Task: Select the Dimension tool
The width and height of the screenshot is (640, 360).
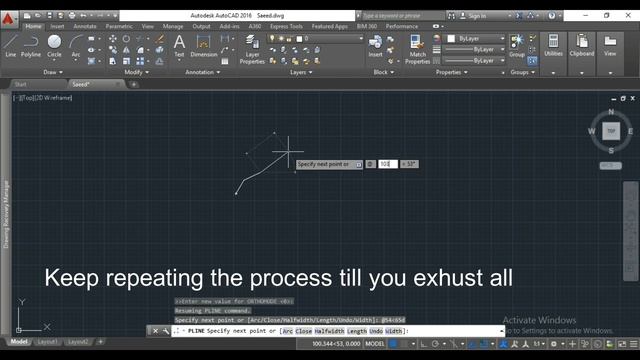Action: pos(203,46)
